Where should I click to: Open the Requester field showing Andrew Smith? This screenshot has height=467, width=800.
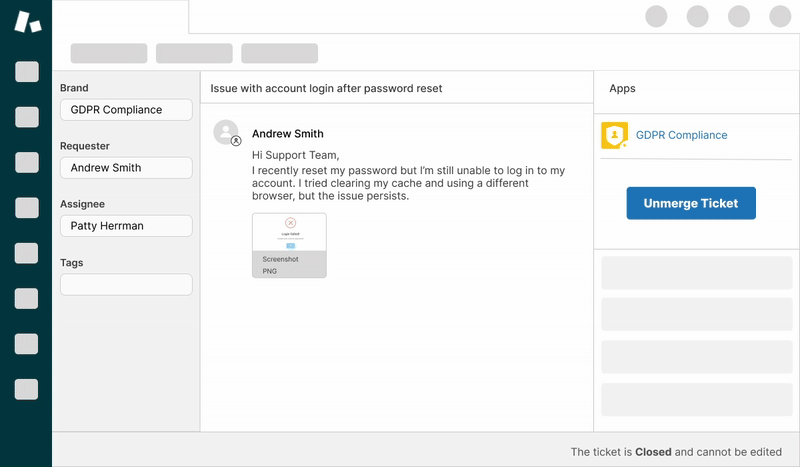tap(126, 168)
